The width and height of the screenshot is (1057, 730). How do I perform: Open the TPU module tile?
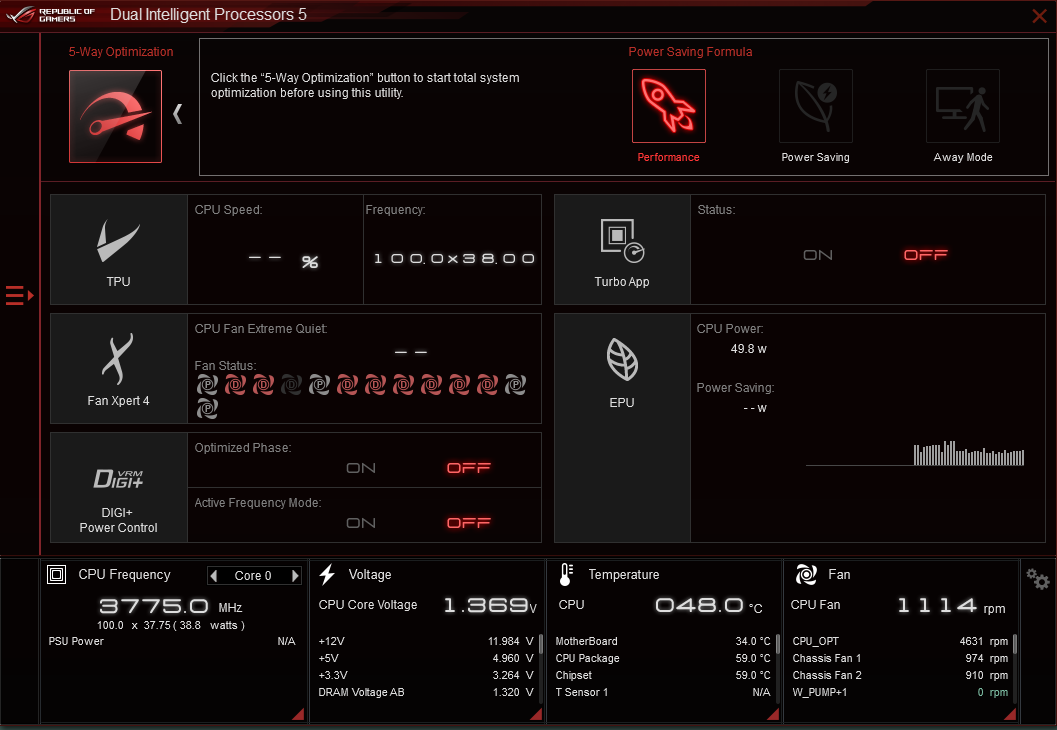pos(119,249)
